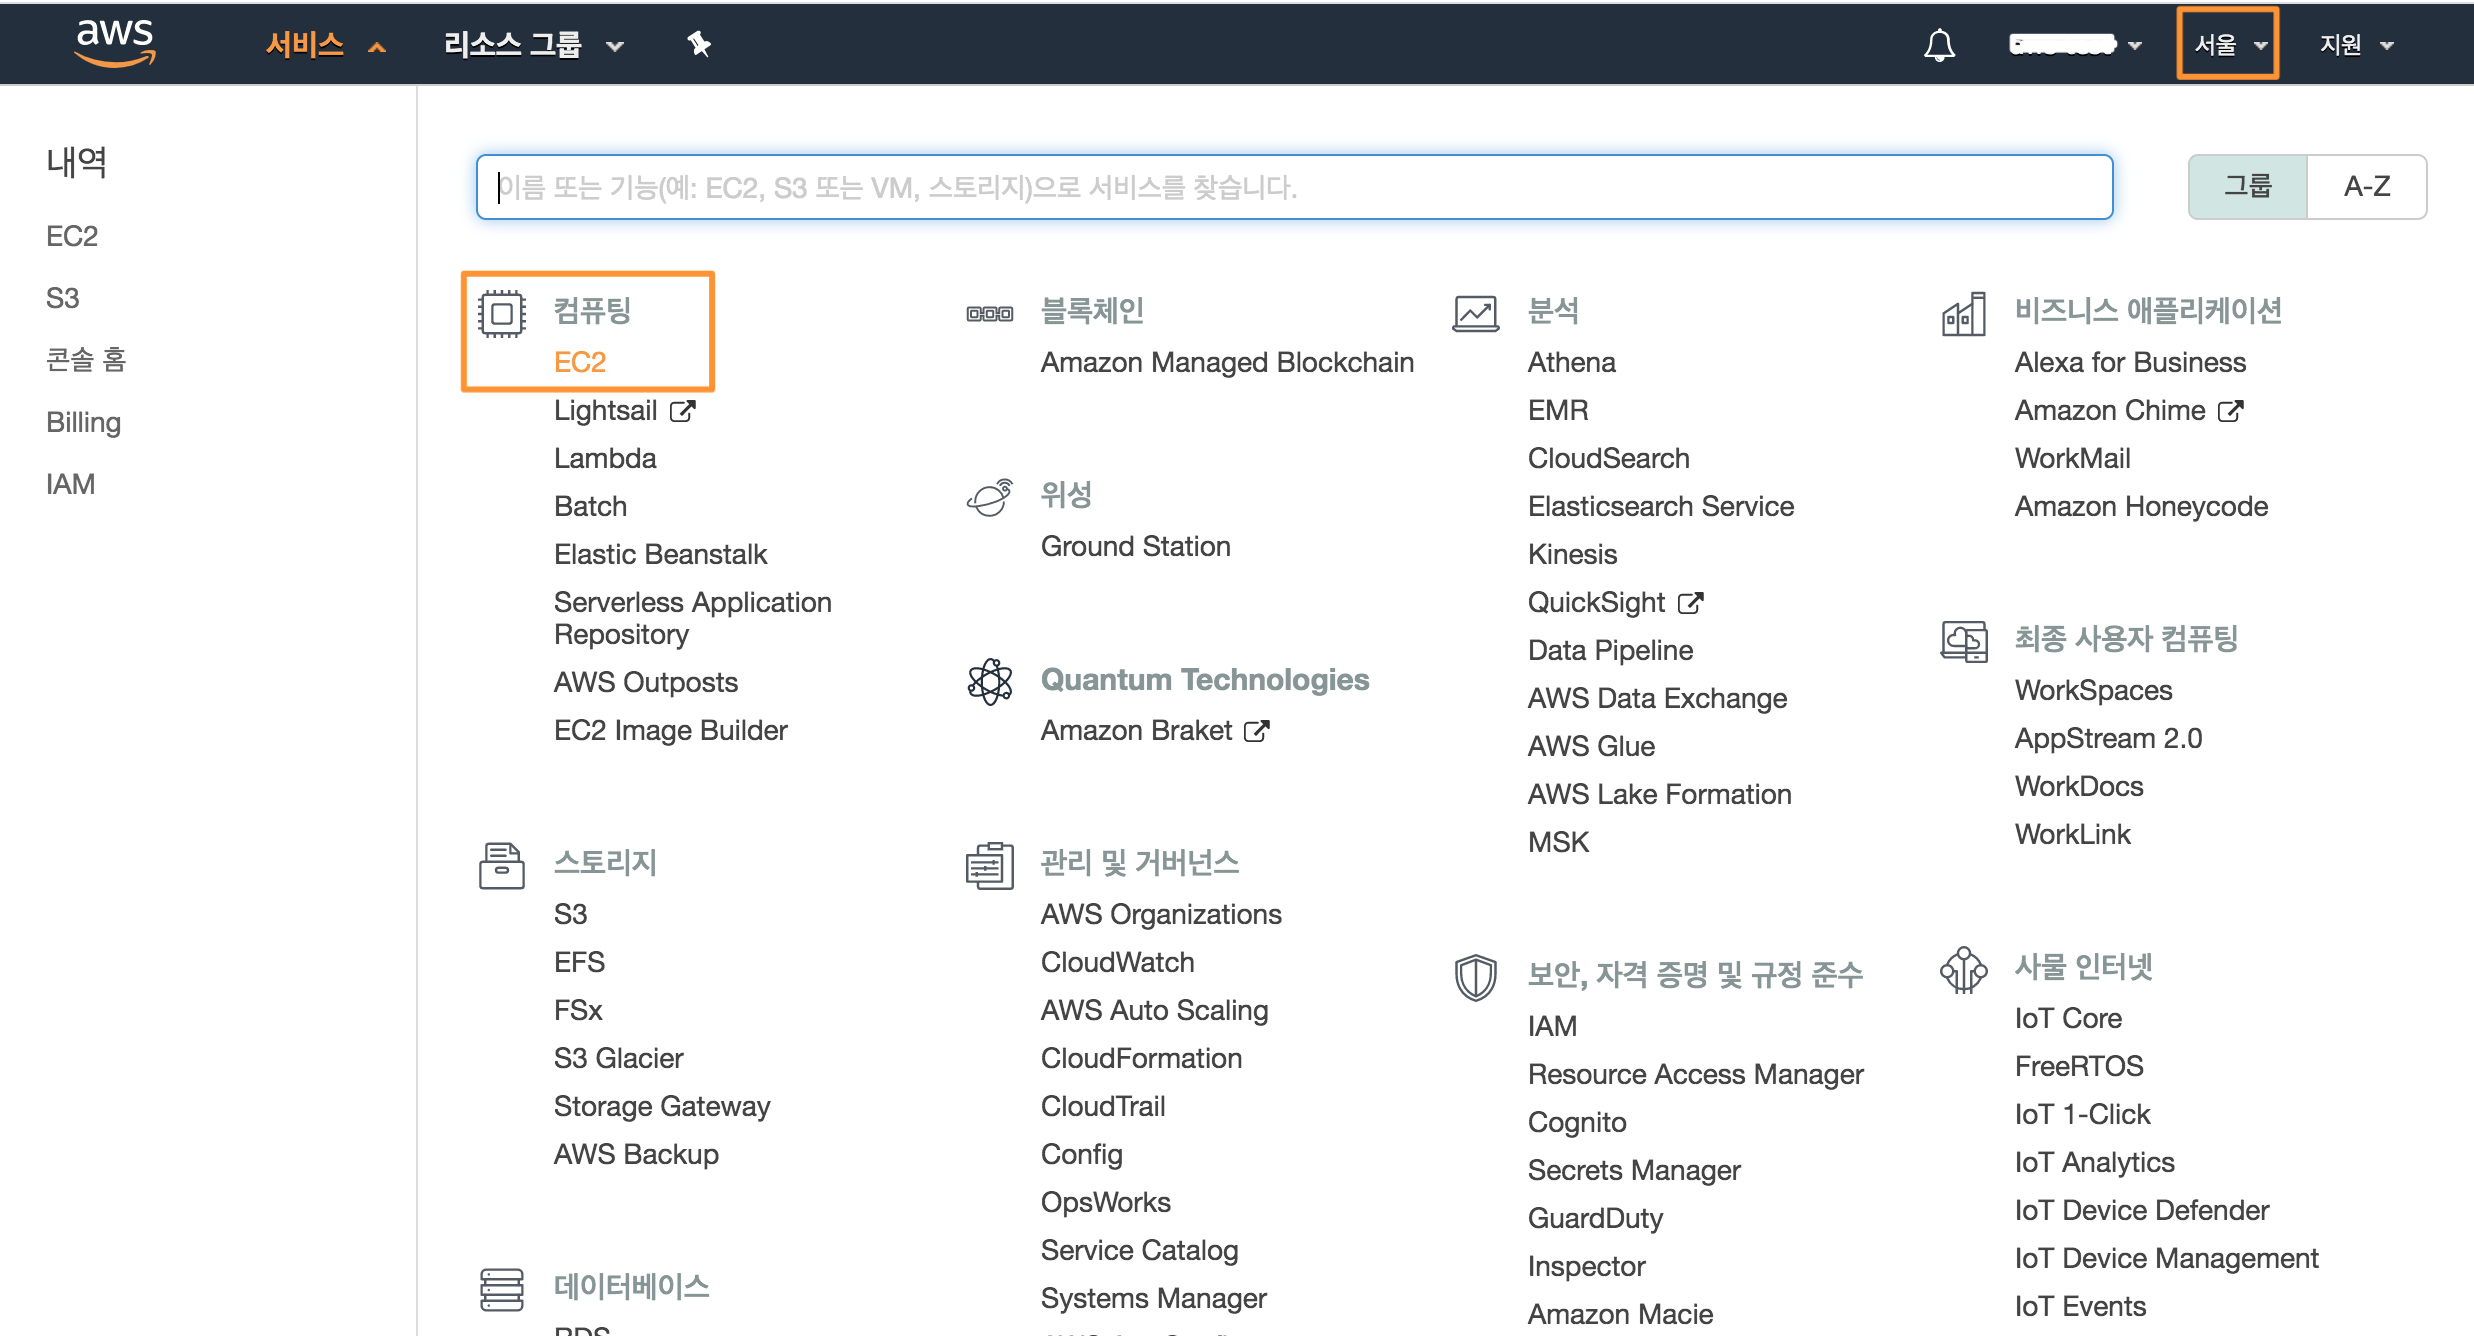The height and width of the screenshot is (1336, 2474).
Task: Open the notifications bell icon
Action: pyautogui.click(x=1939, y=45)
